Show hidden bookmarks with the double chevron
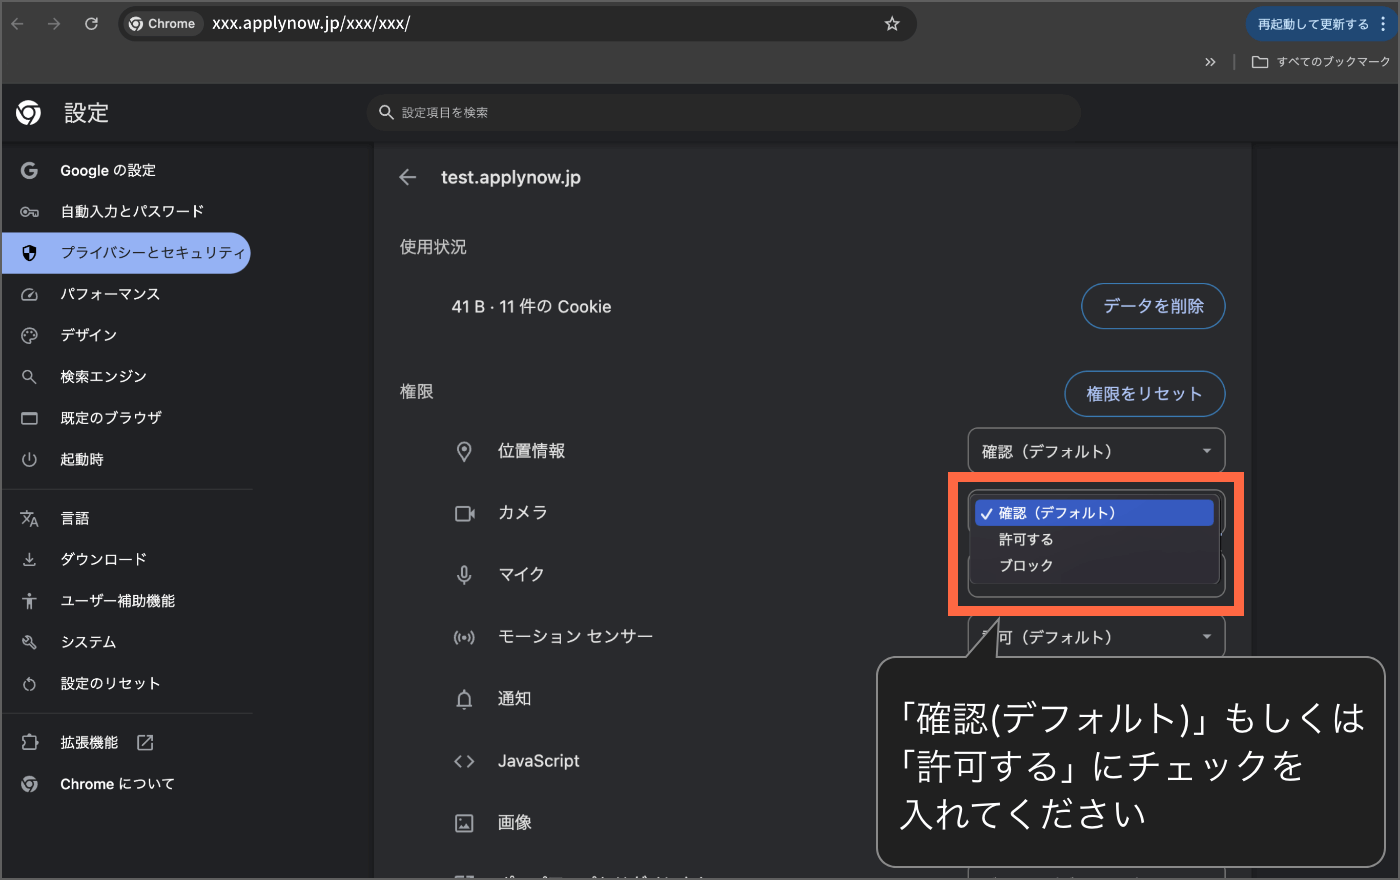The height and width of the screenshot is (880, 1400). [x=1210, y=62]
